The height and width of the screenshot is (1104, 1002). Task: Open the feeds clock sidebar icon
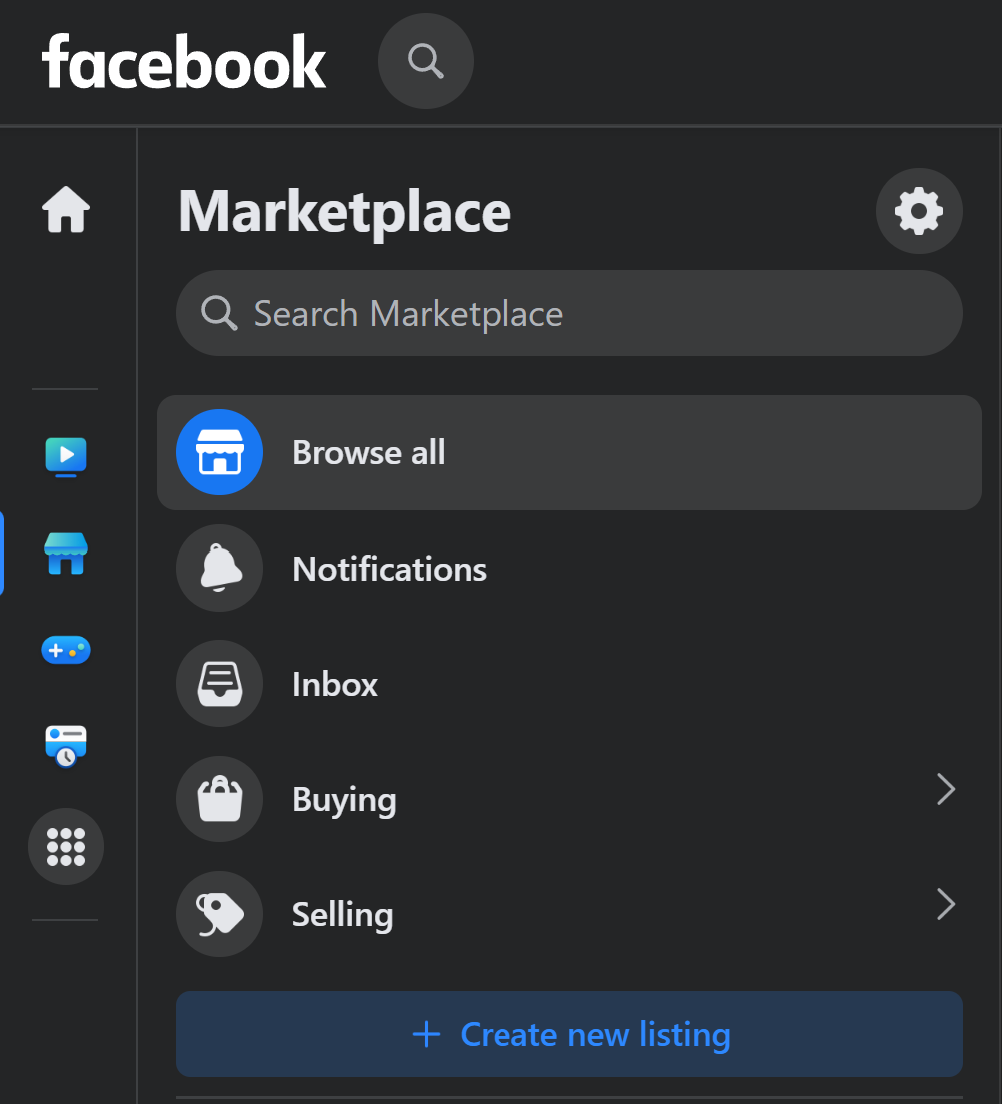coord(66,746)
